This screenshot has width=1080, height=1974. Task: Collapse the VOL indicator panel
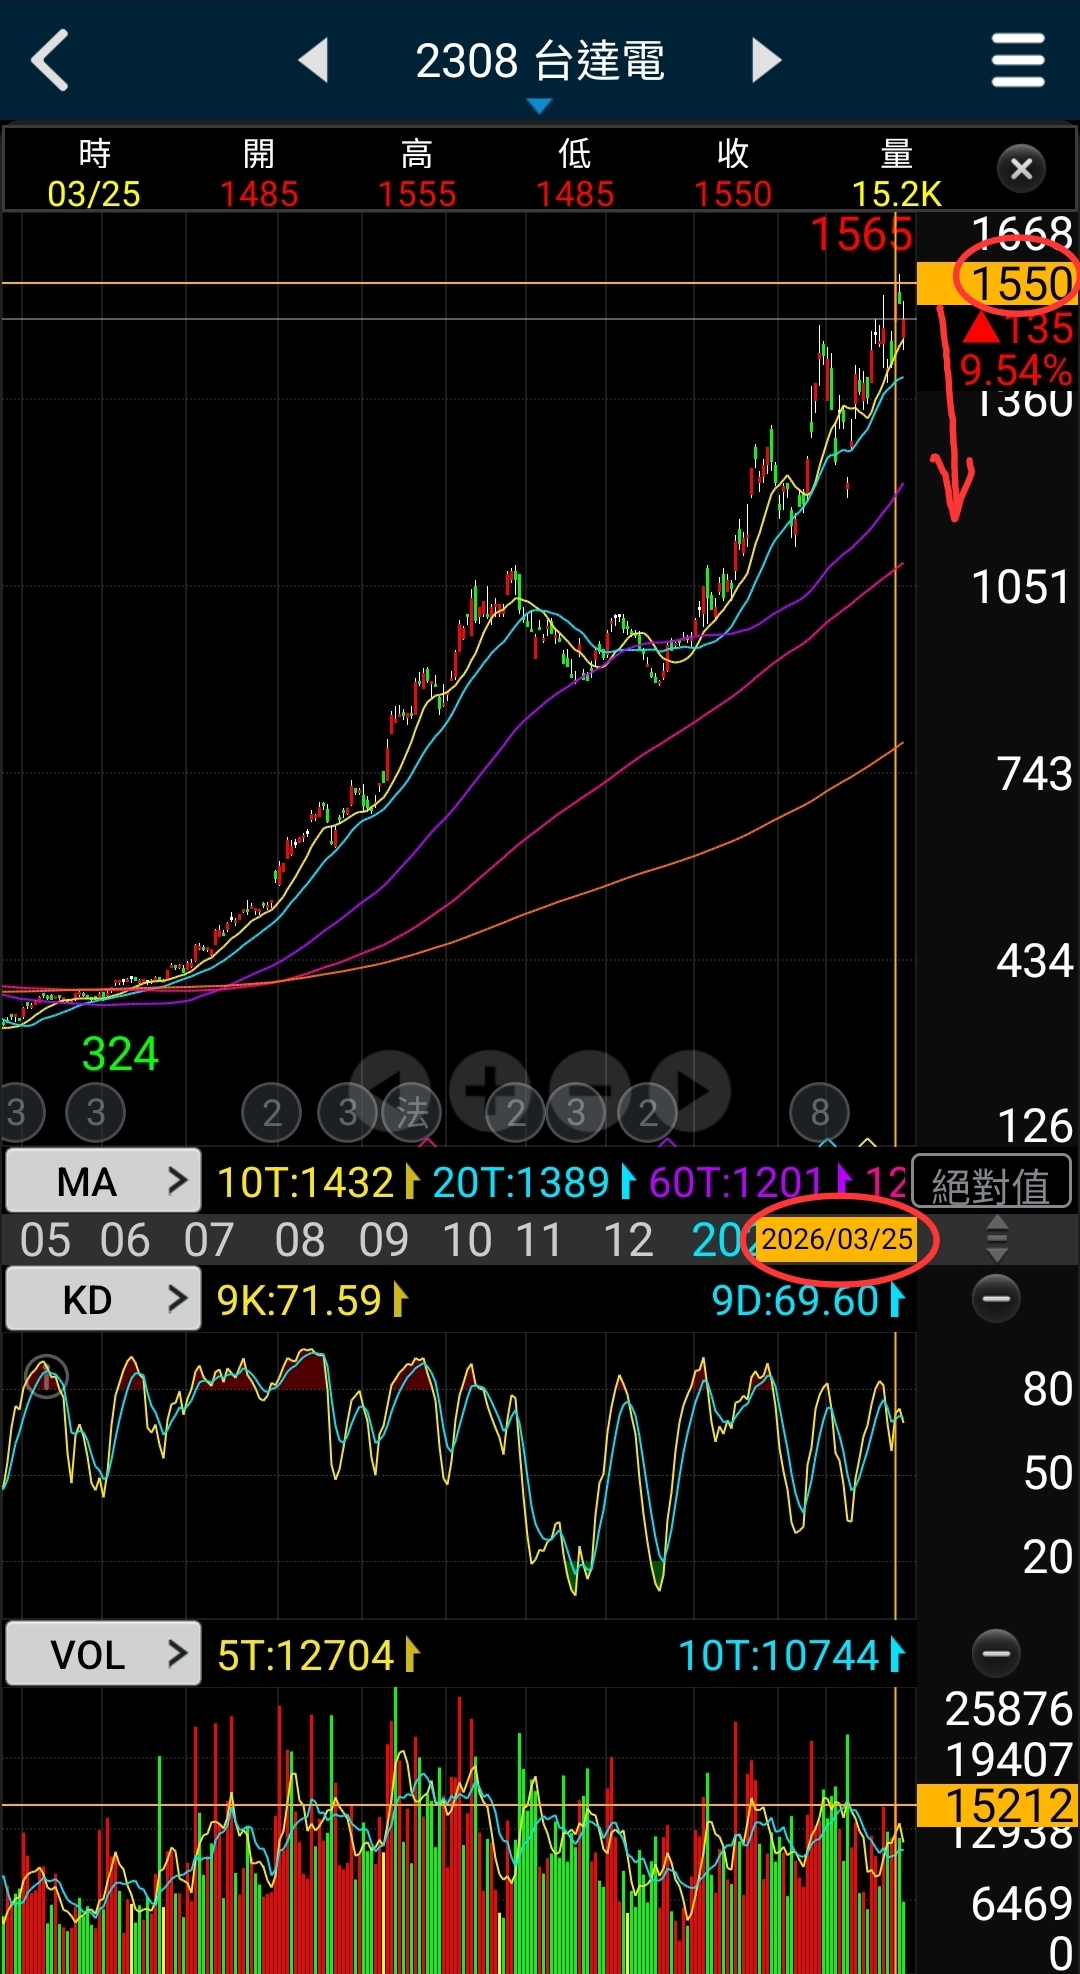point(996,1653)
